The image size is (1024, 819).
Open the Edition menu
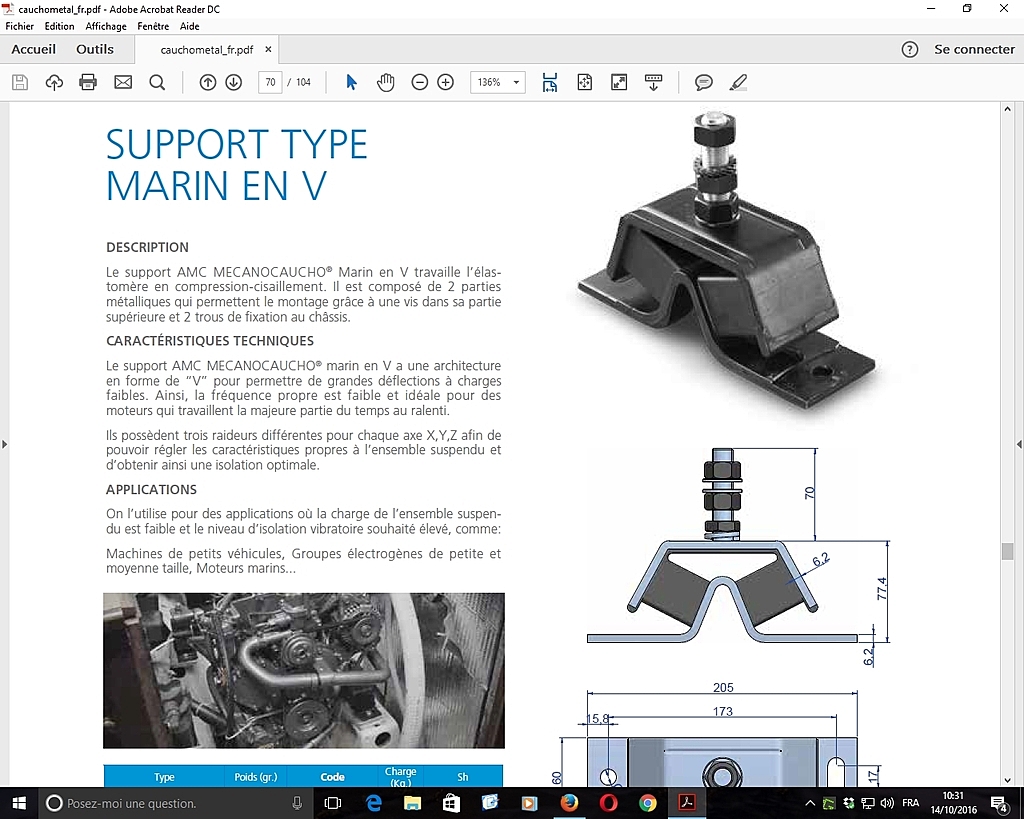[59, 26]
